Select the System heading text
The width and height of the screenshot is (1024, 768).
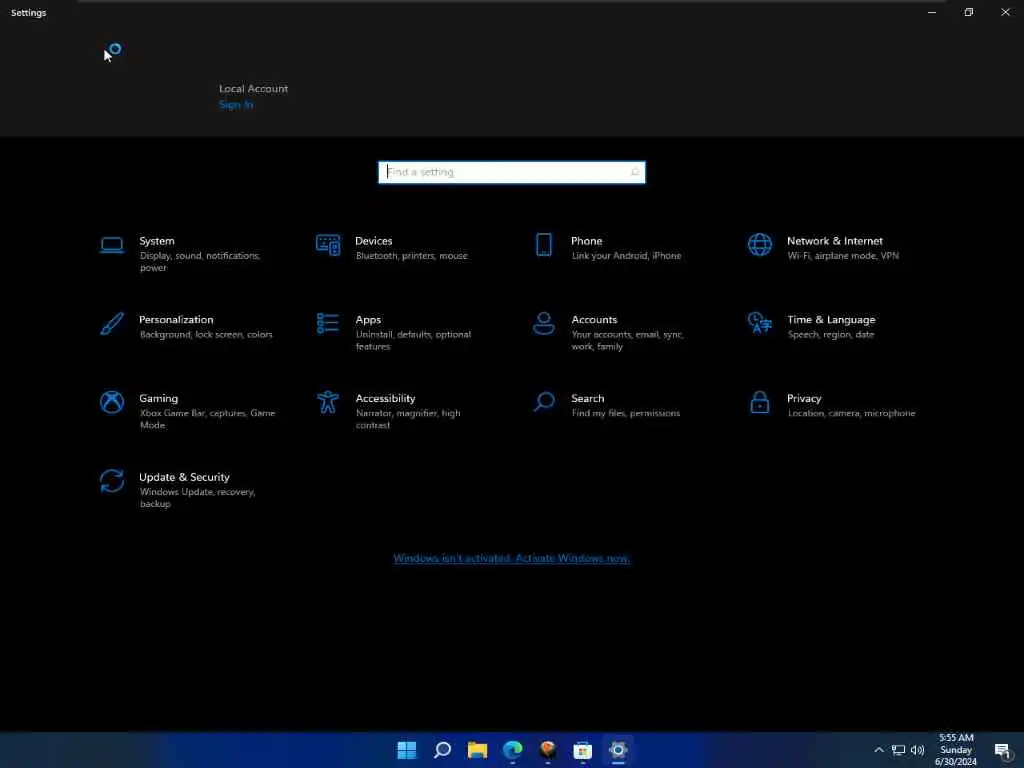point(157,241)
